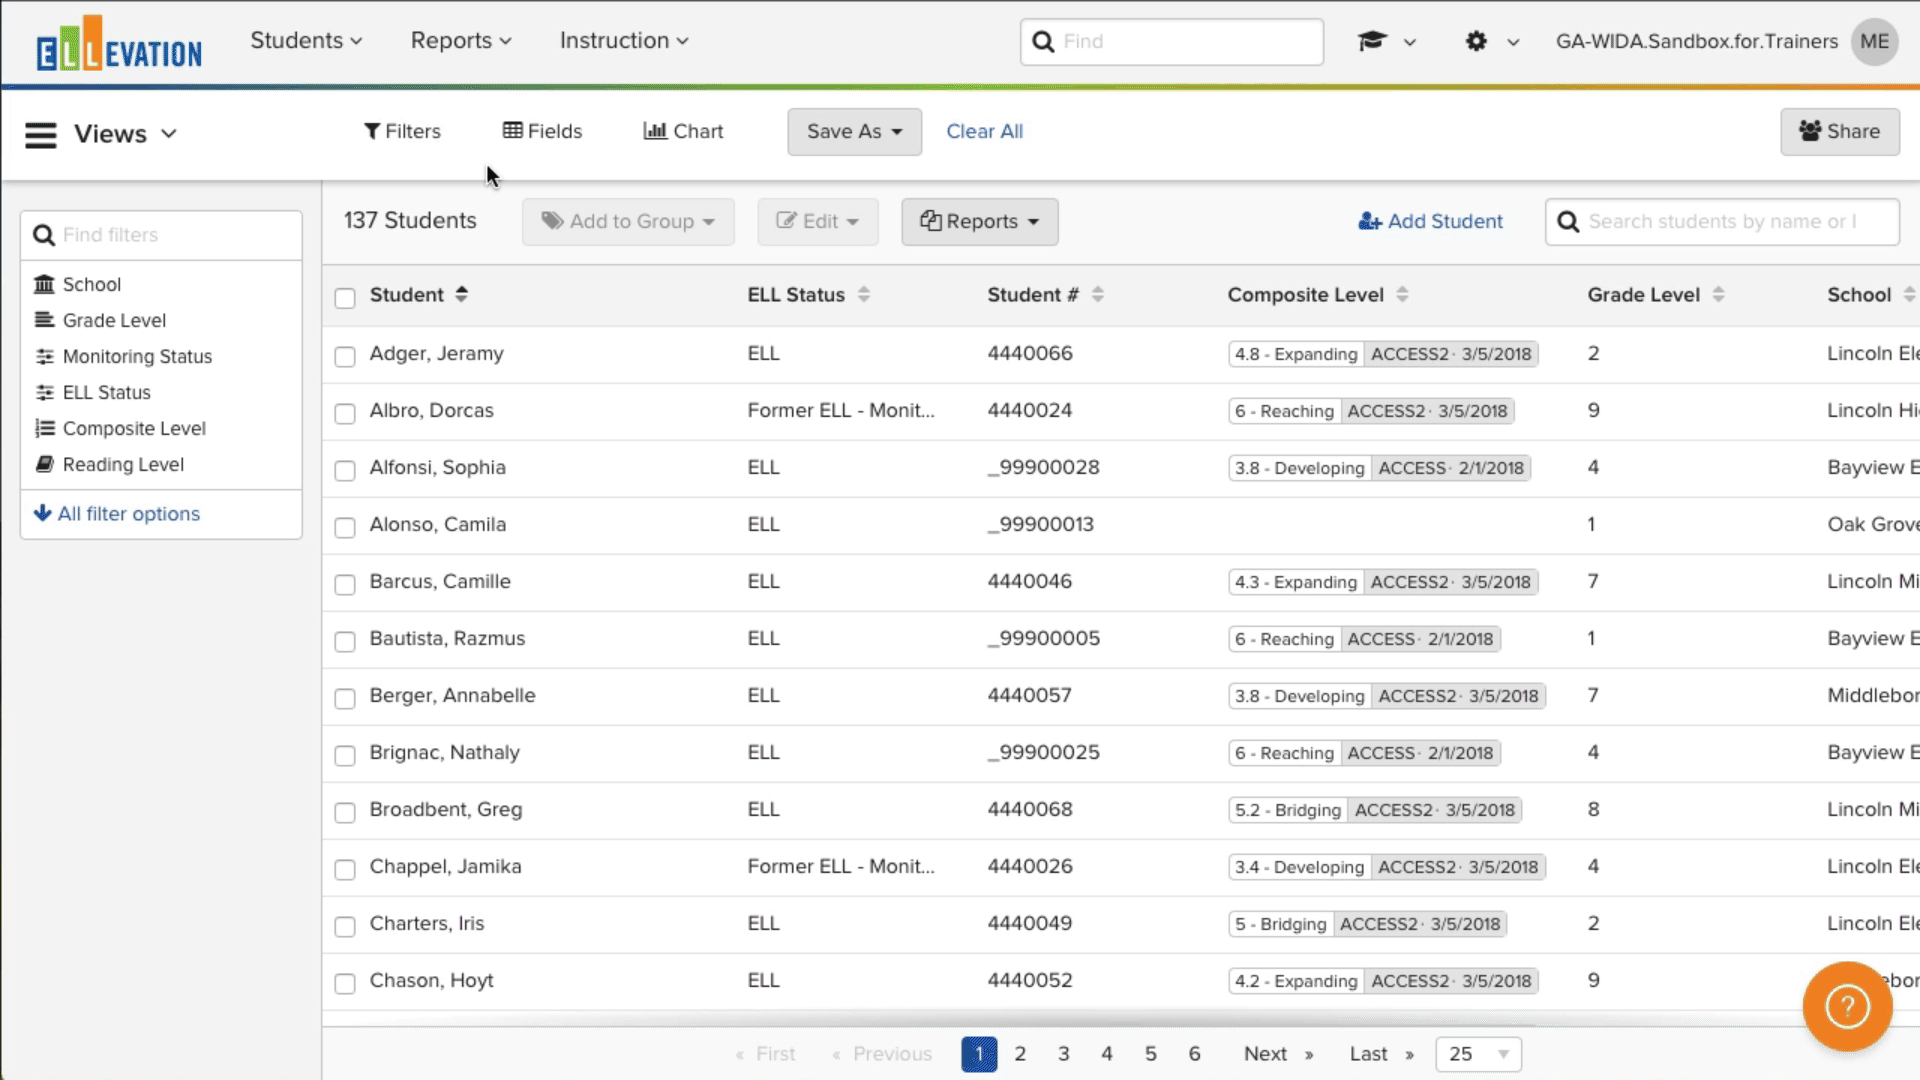The height and width of the screenshot is (1080, 1920).
Task: Click the search icon in Find box
Action: pos(1043,42)
